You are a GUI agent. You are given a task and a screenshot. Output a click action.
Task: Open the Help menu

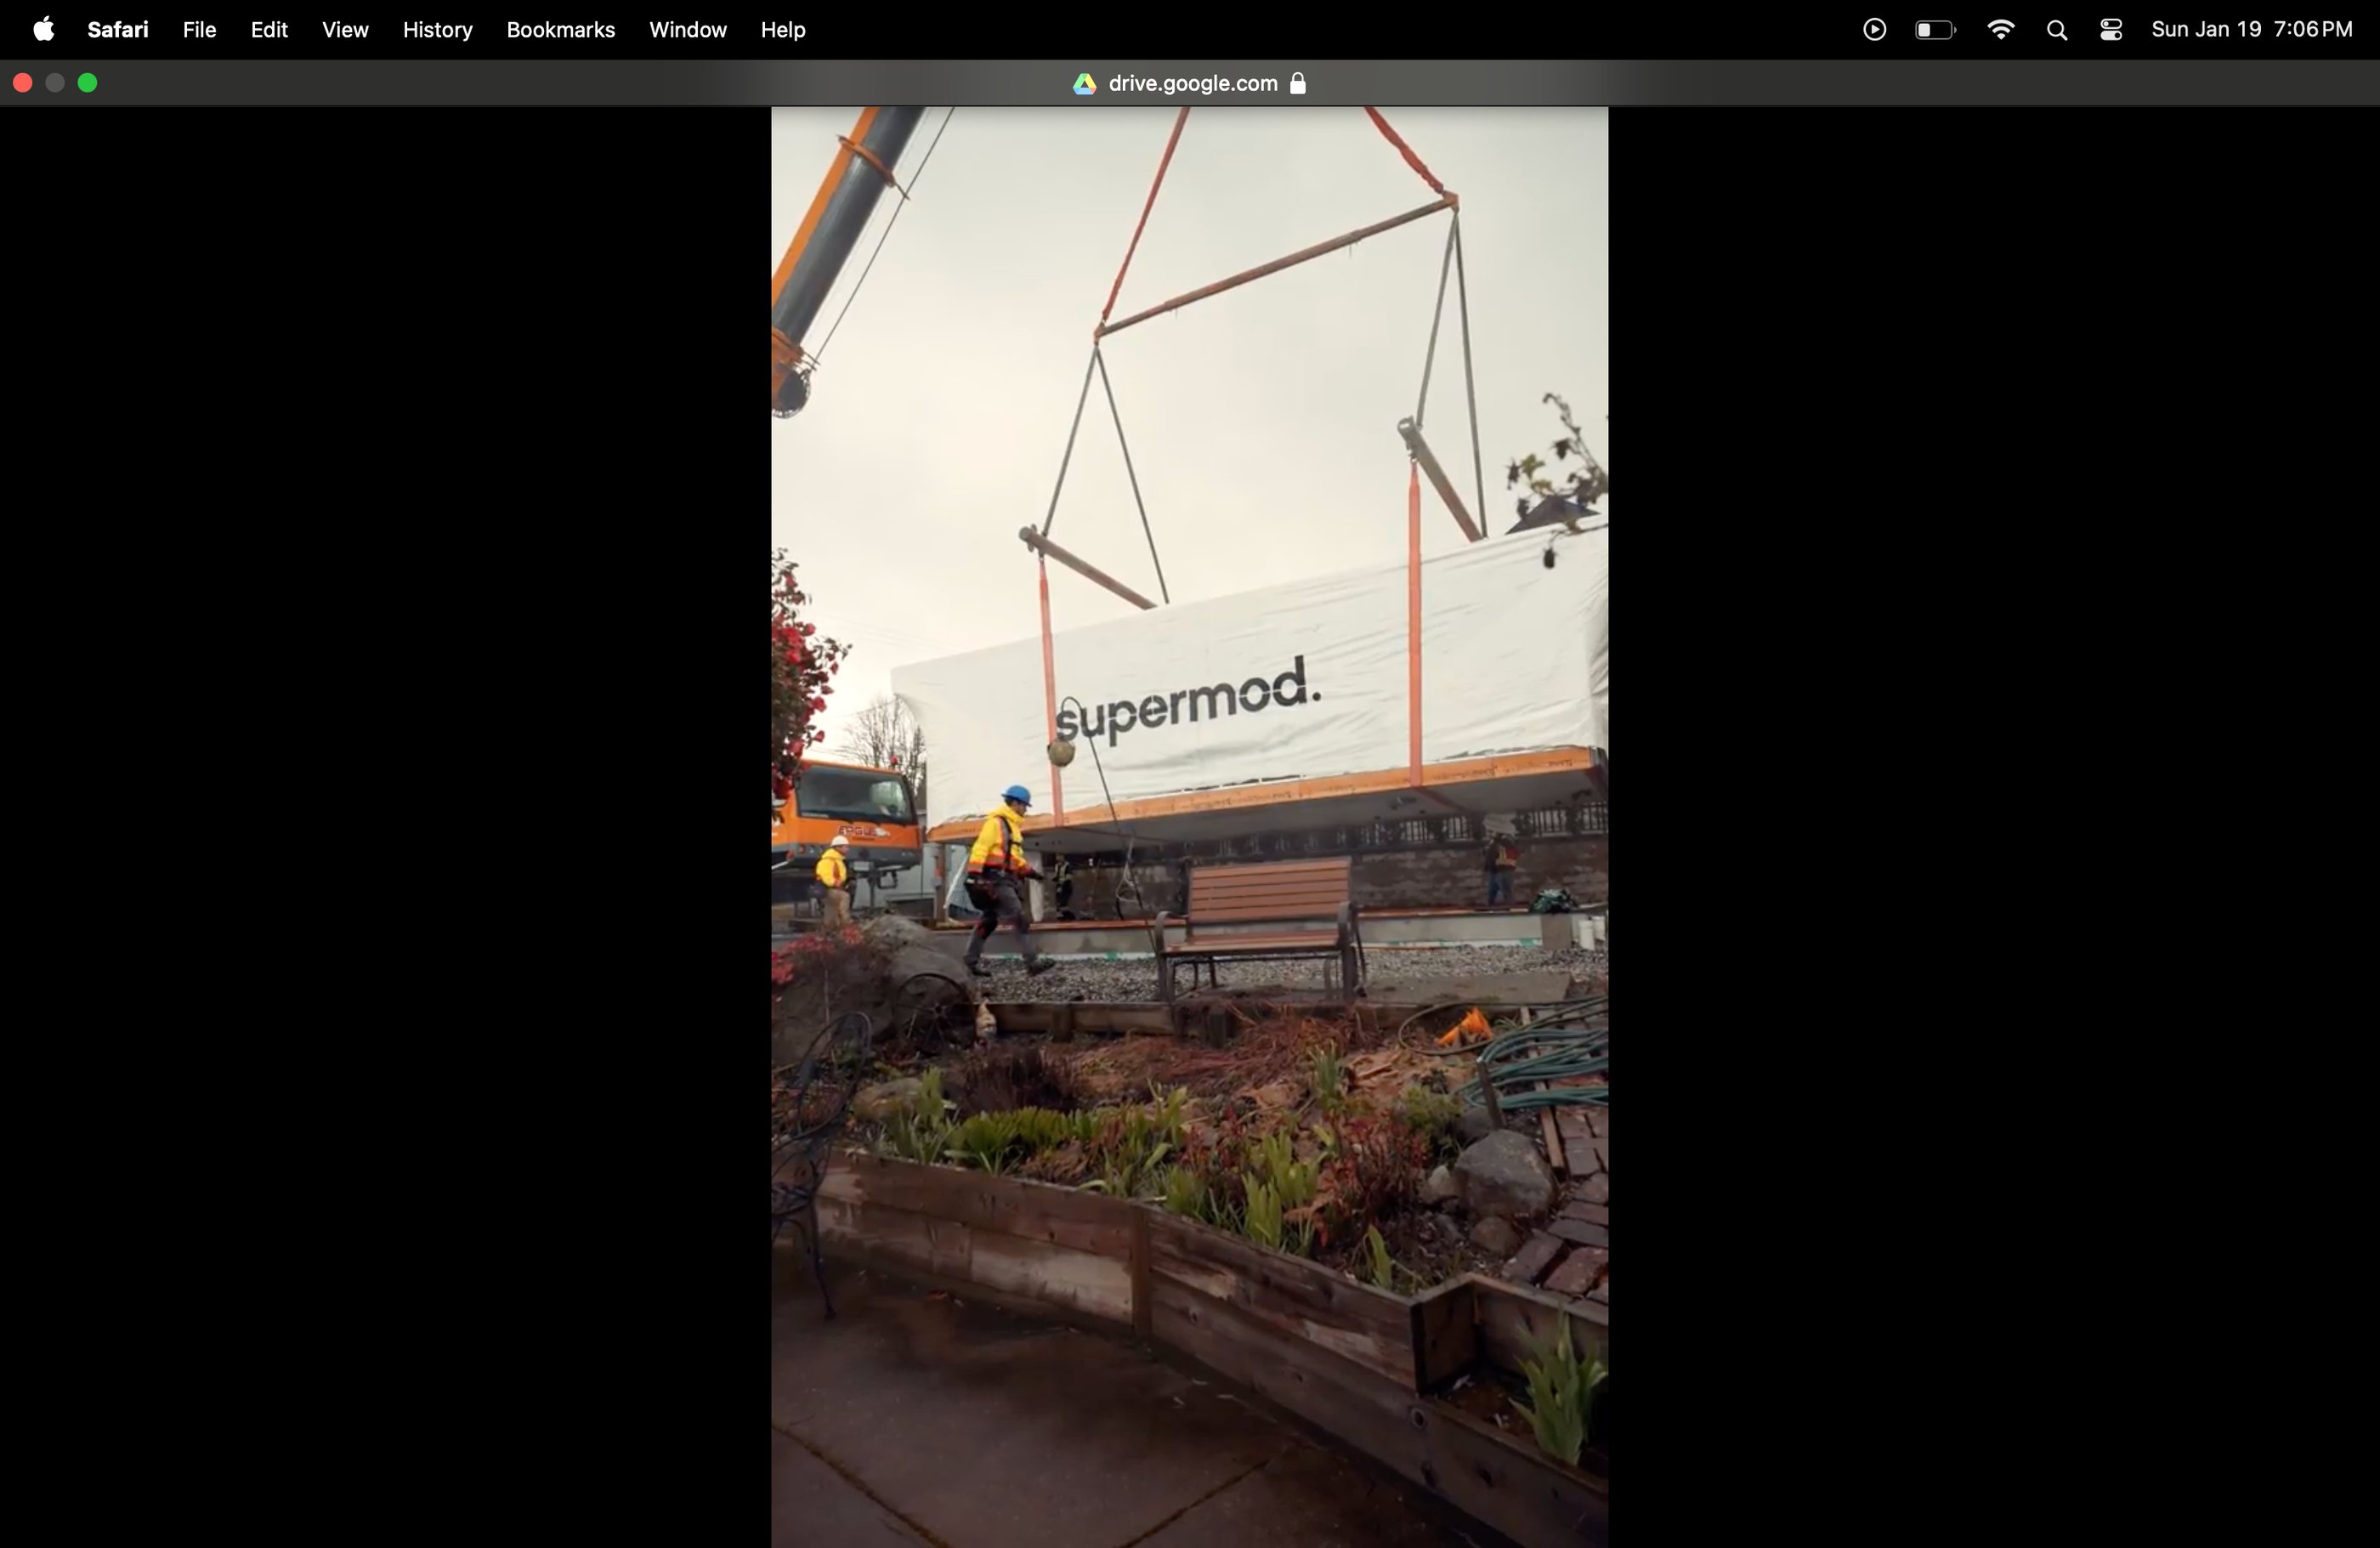[782, 30]
